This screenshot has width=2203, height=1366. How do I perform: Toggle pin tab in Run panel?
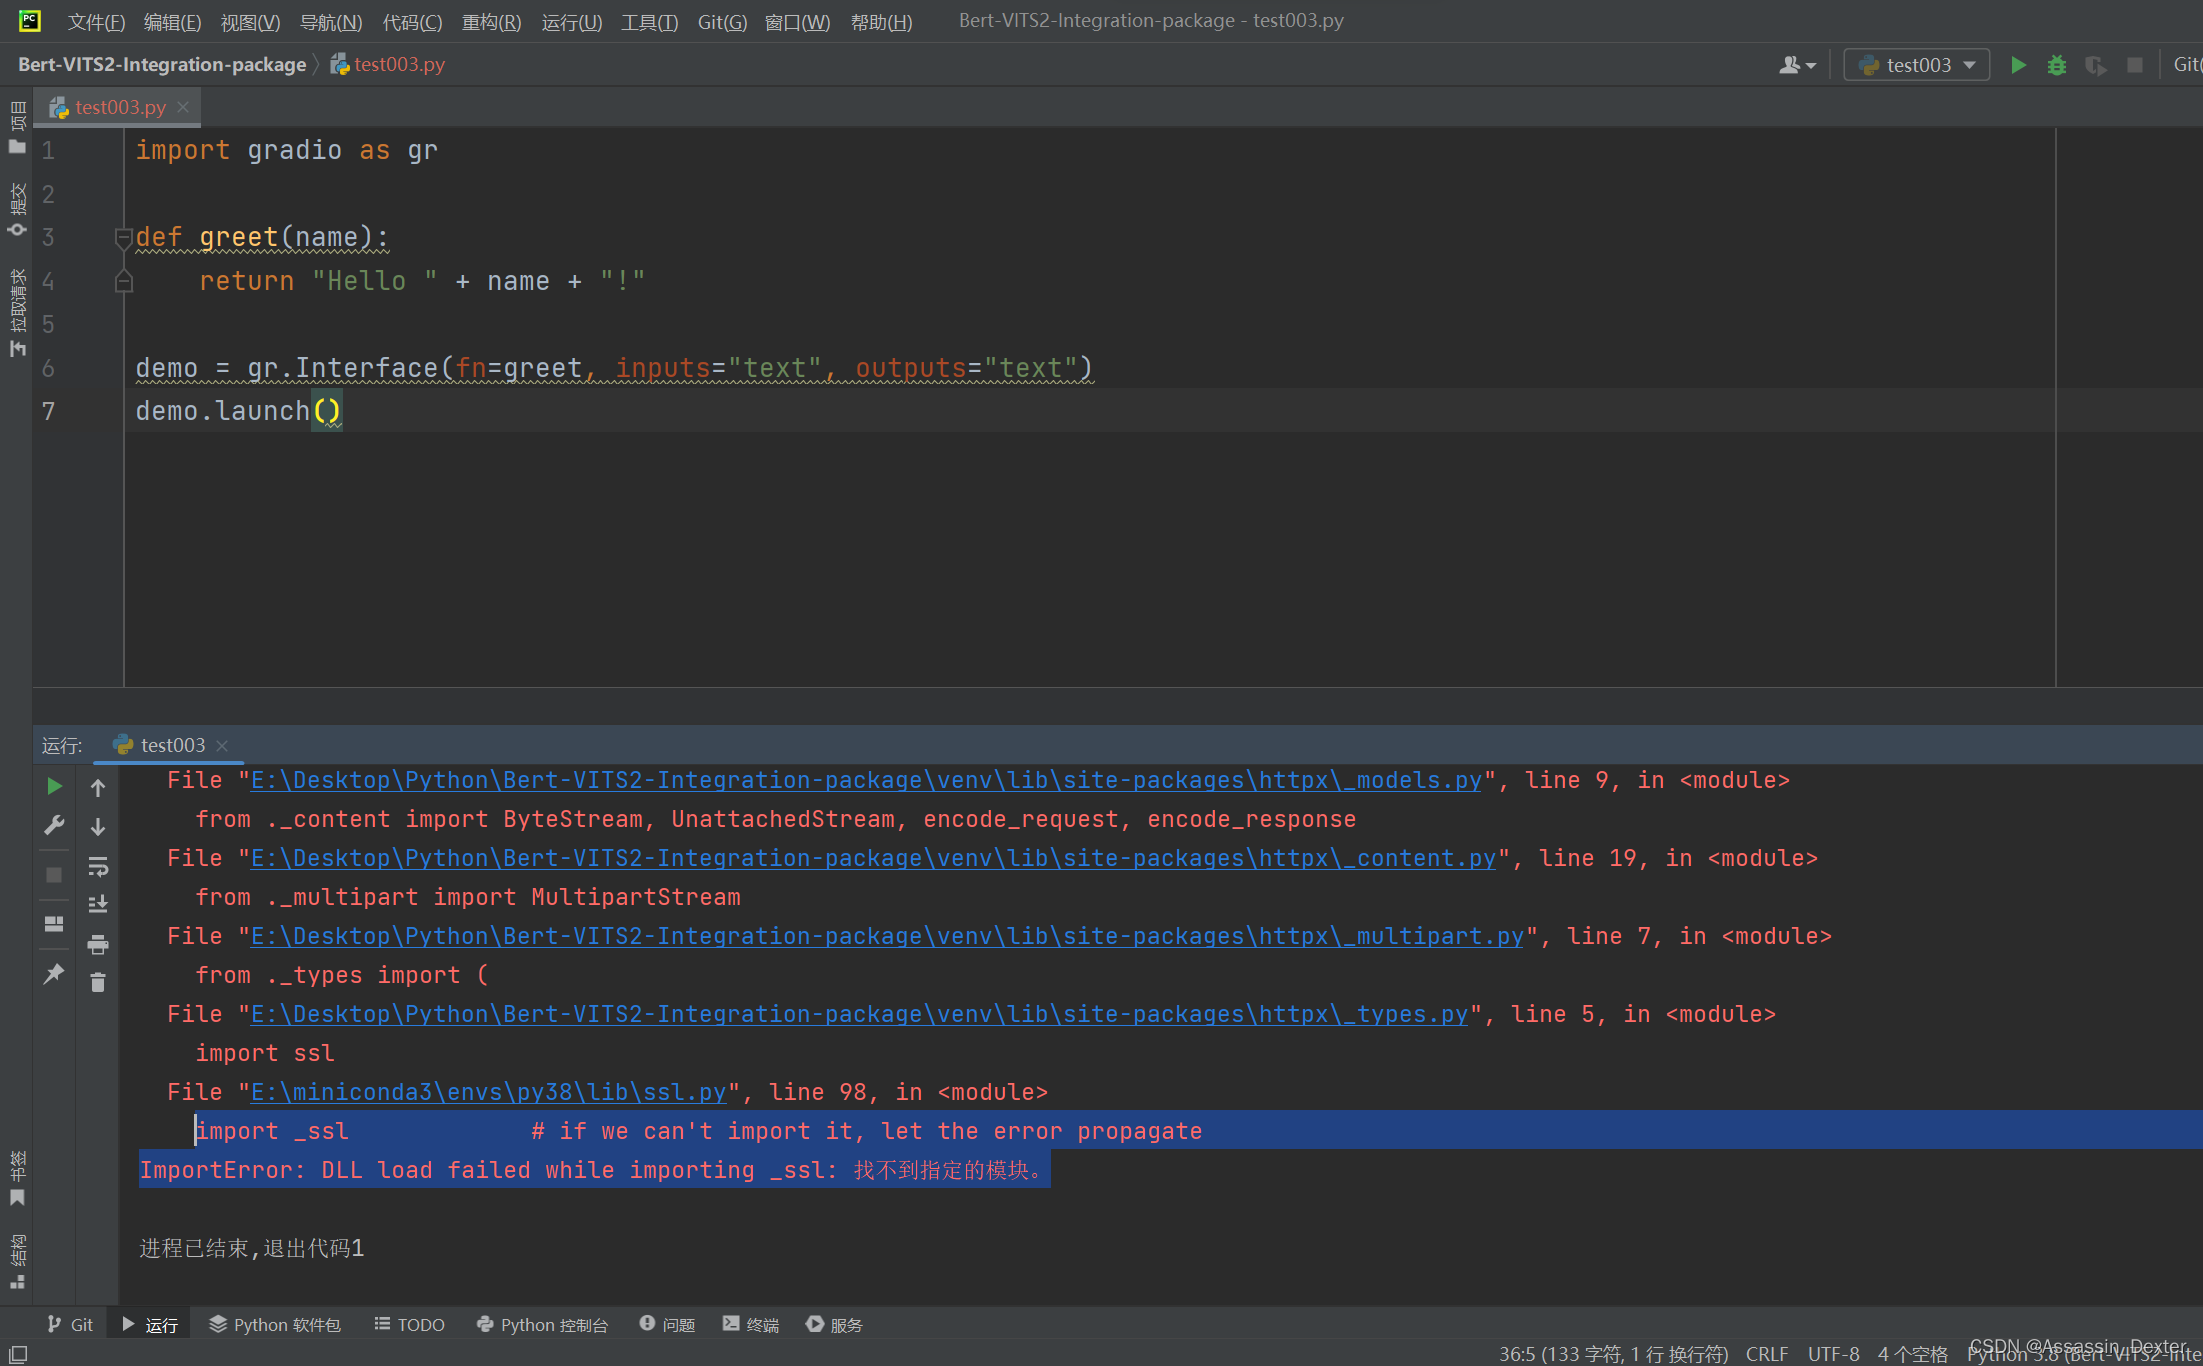pyautogui.click(x=54, y=973)
